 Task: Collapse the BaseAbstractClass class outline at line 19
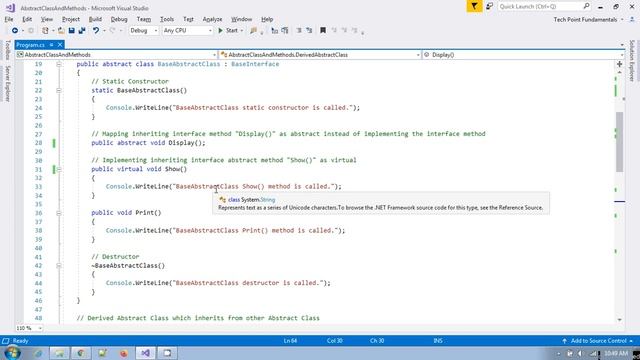coord(59,64)
